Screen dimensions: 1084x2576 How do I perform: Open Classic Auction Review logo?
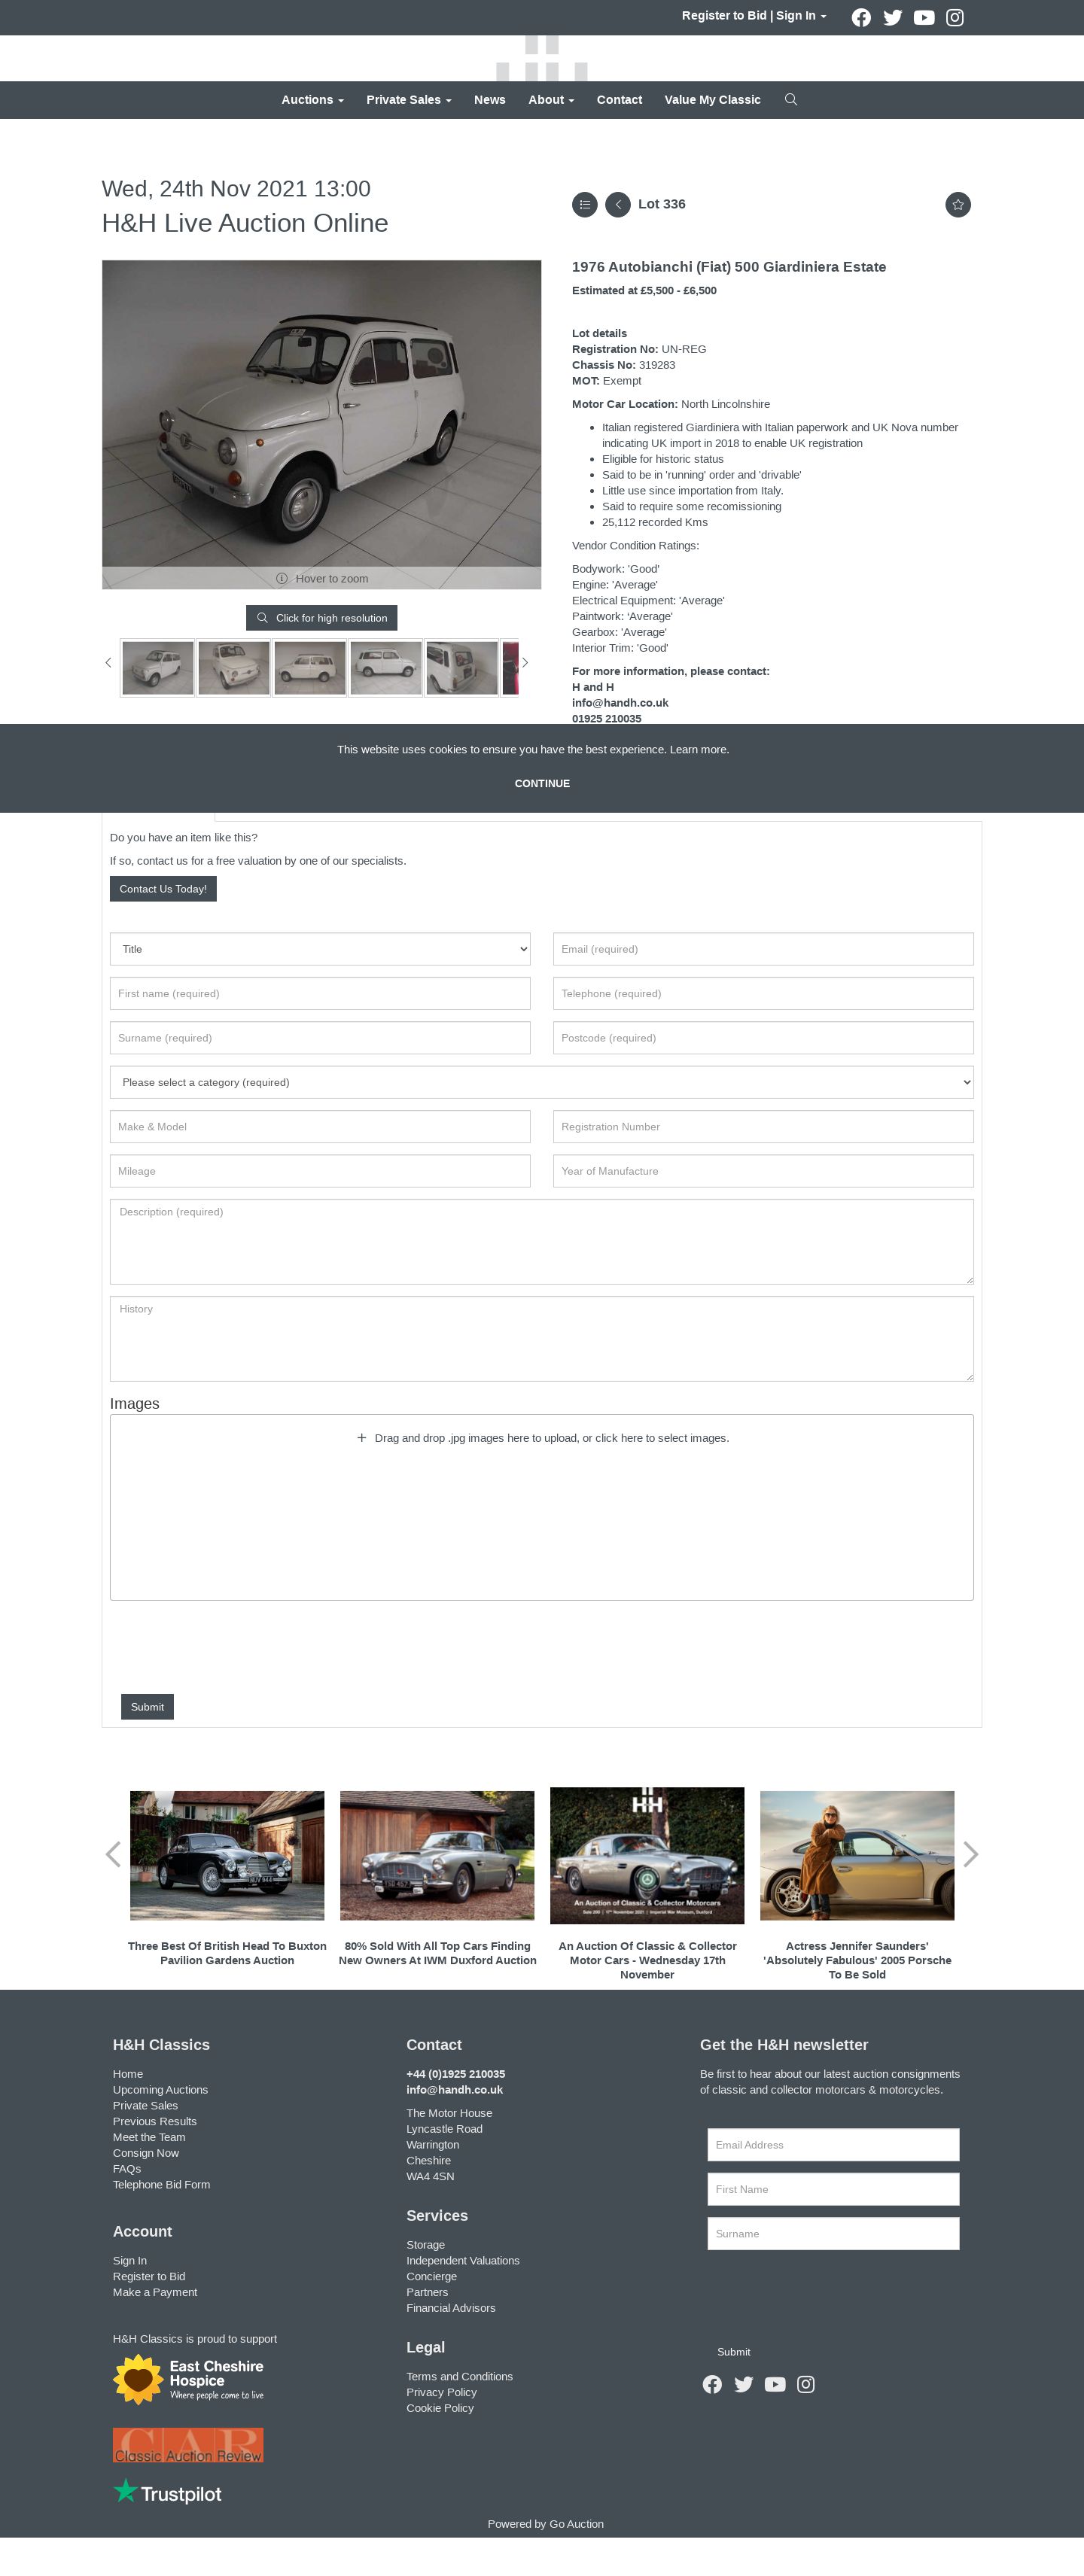[188, 2445]
